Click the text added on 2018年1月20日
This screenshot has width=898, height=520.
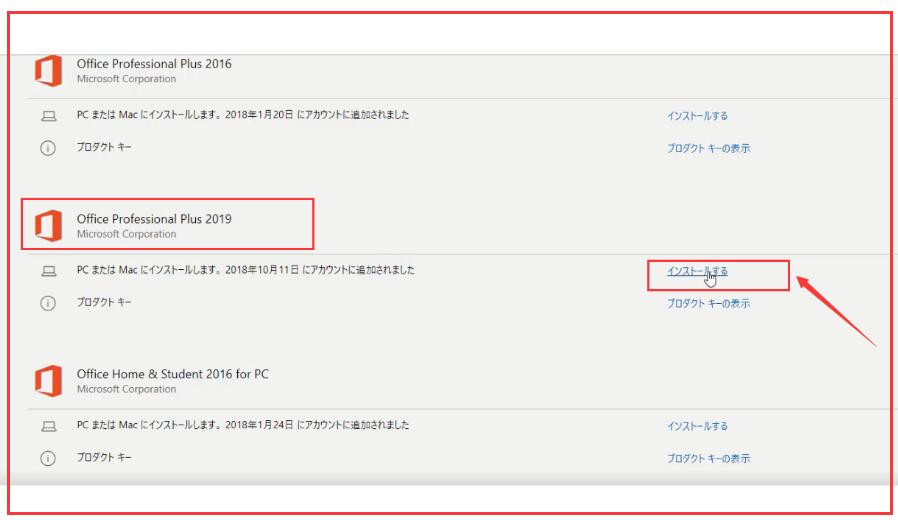point(243,115)
